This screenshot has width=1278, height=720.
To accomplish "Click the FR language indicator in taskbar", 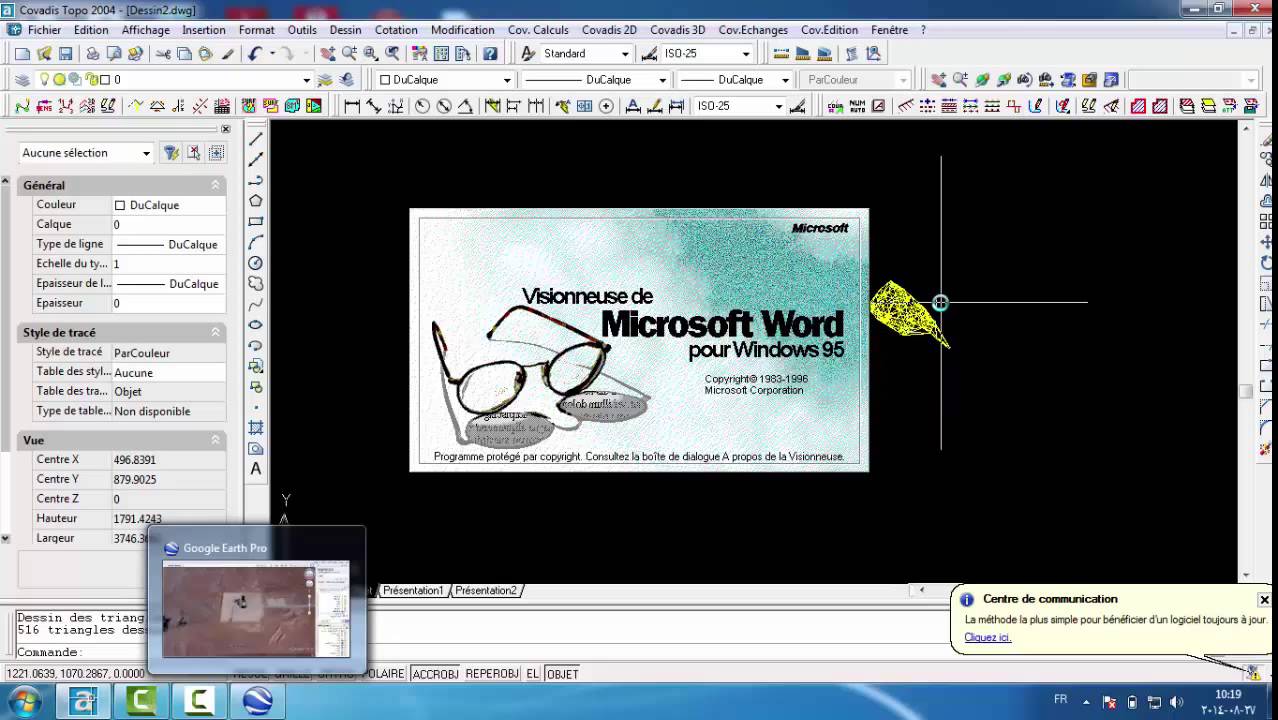I will (x=1061, y=700).
